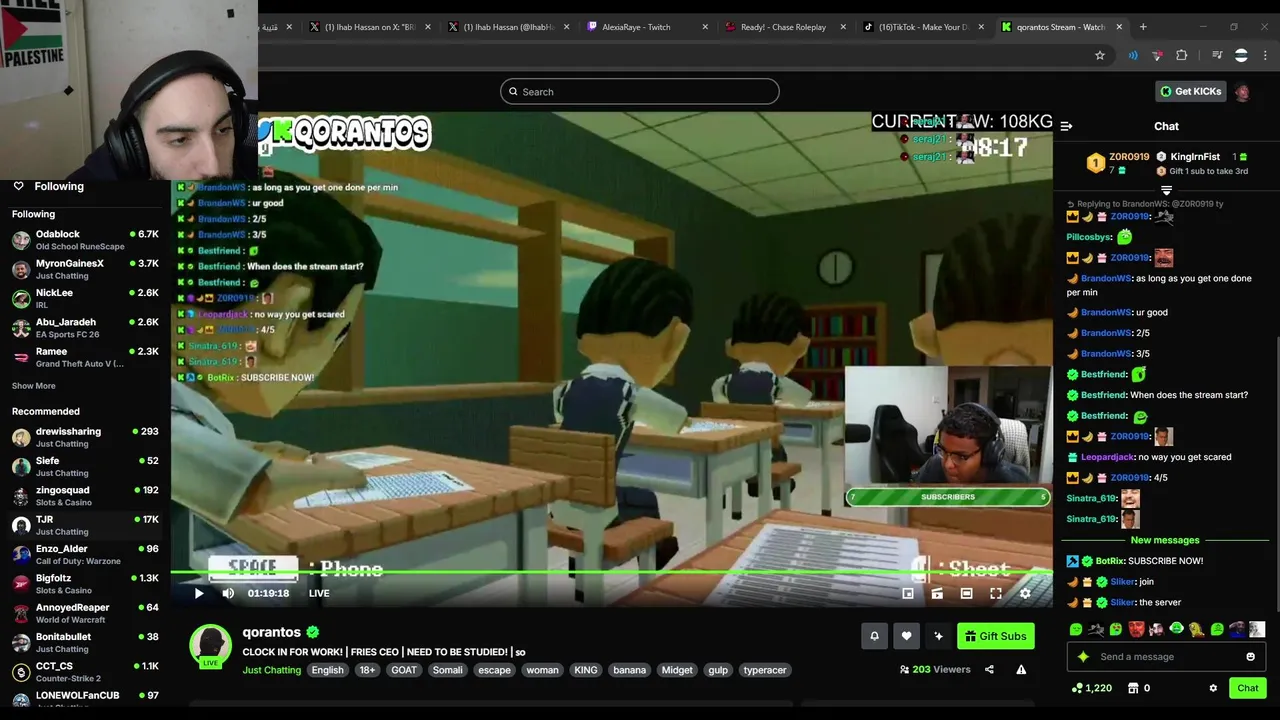
Task: Open emoji picker in message box
Action: [1250, 657]
